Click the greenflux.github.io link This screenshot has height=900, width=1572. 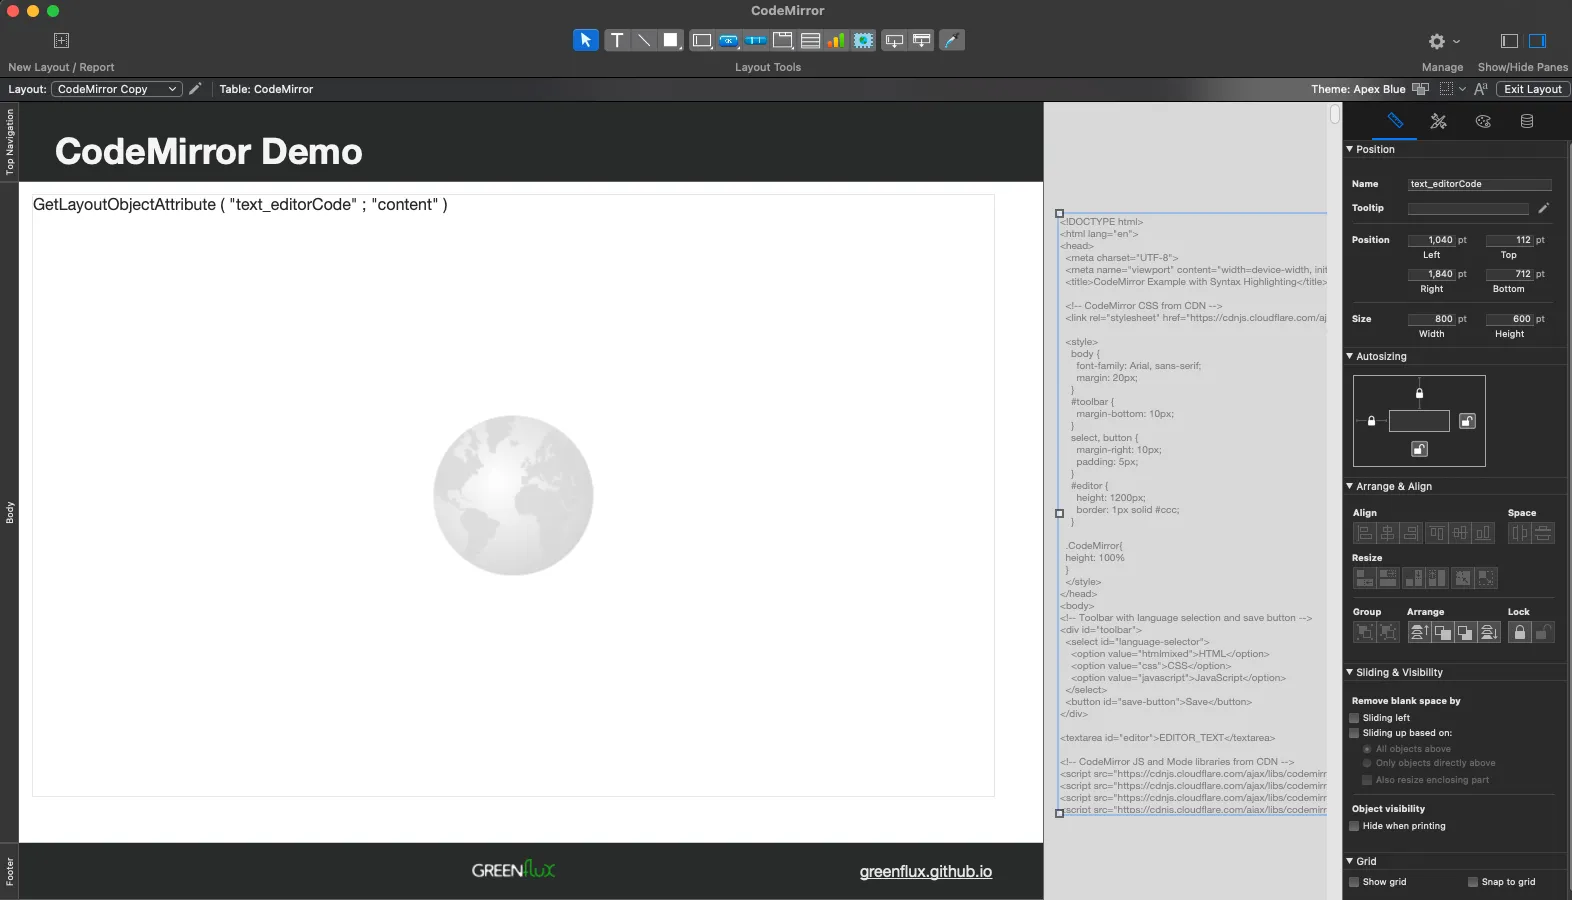click(925, 872)
